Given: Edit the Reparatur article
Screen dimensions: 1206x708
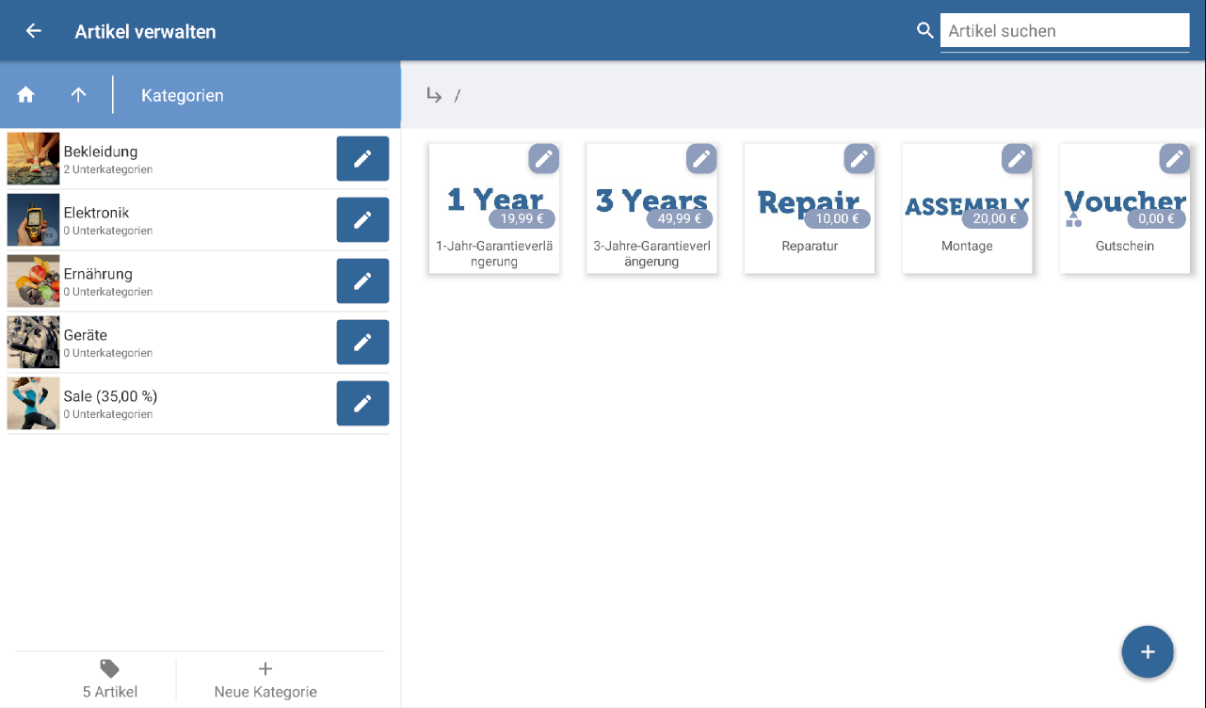Looking at the screenshot, I should 859,158.
